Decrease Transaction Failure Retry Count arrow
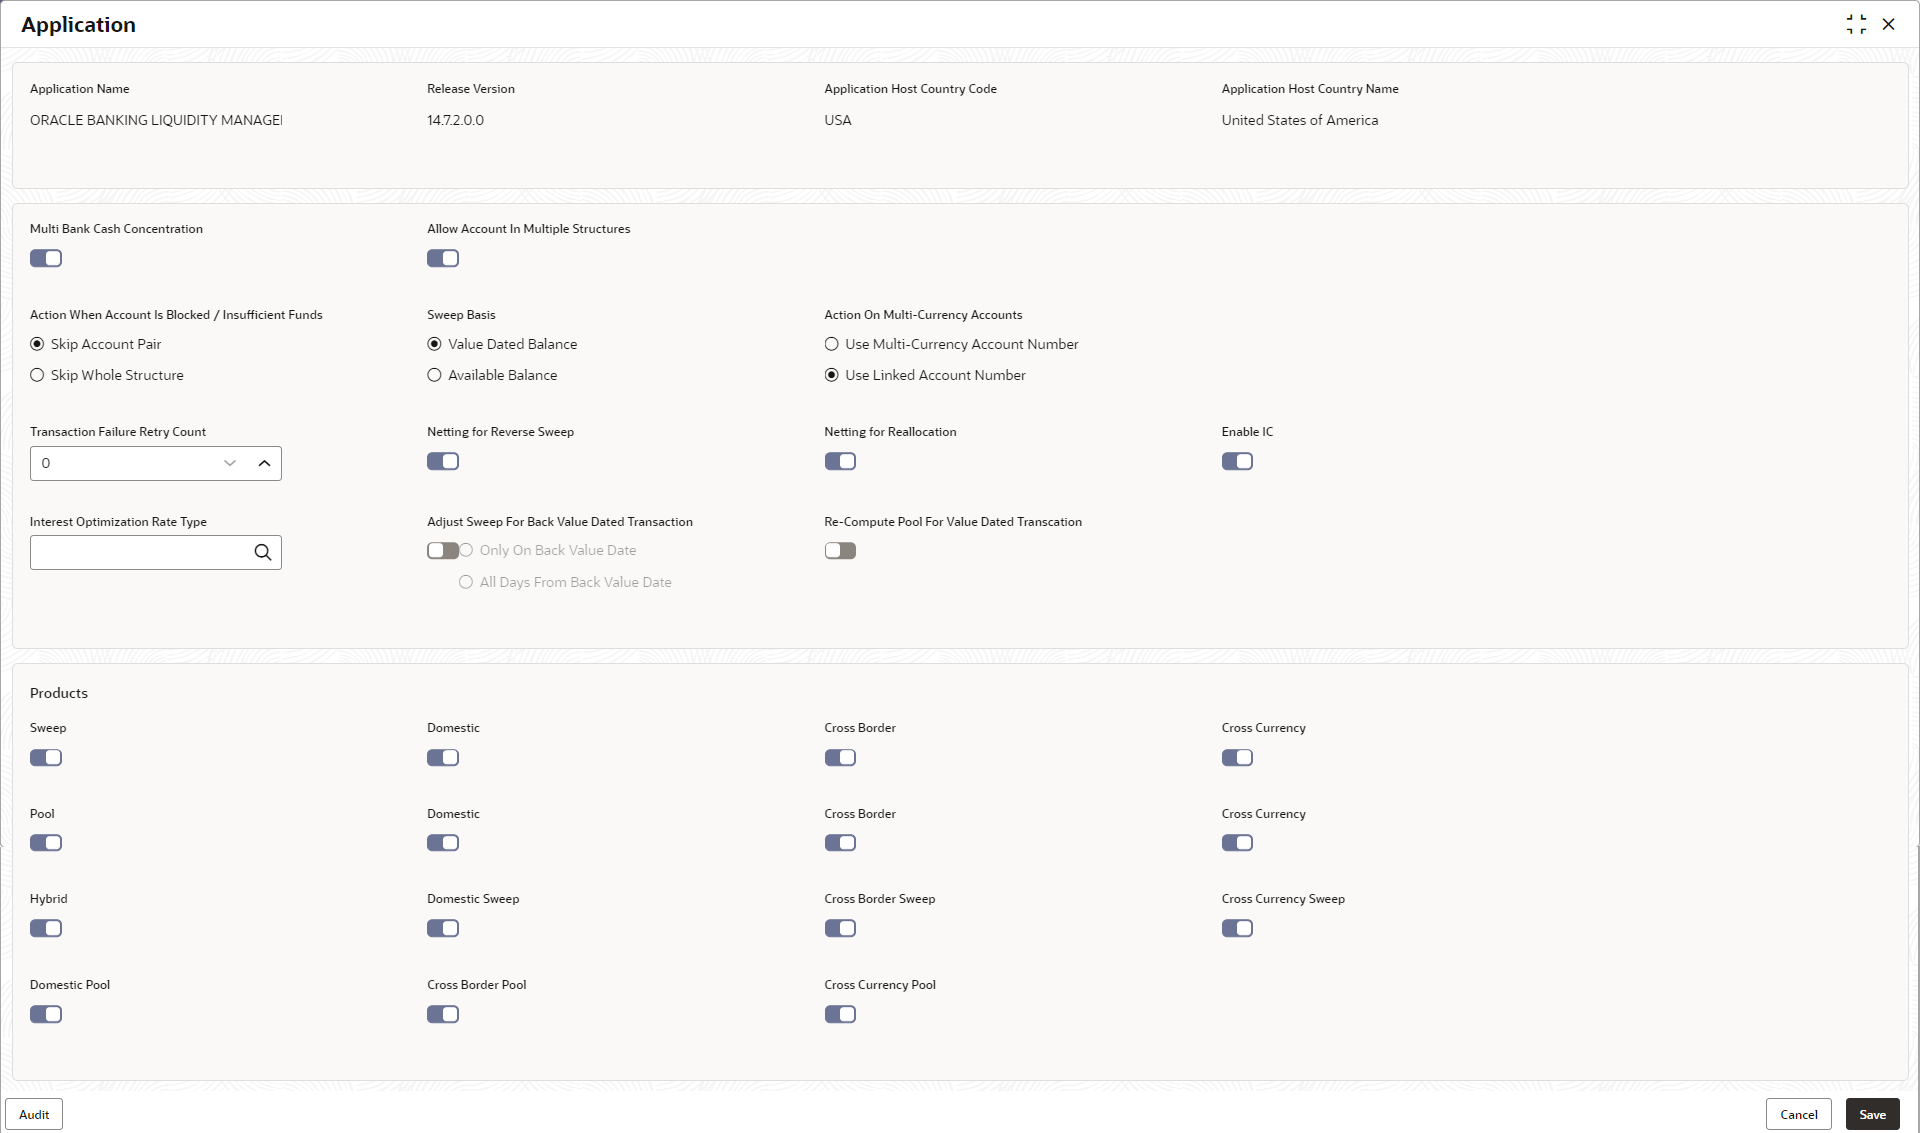 point(230,463)
